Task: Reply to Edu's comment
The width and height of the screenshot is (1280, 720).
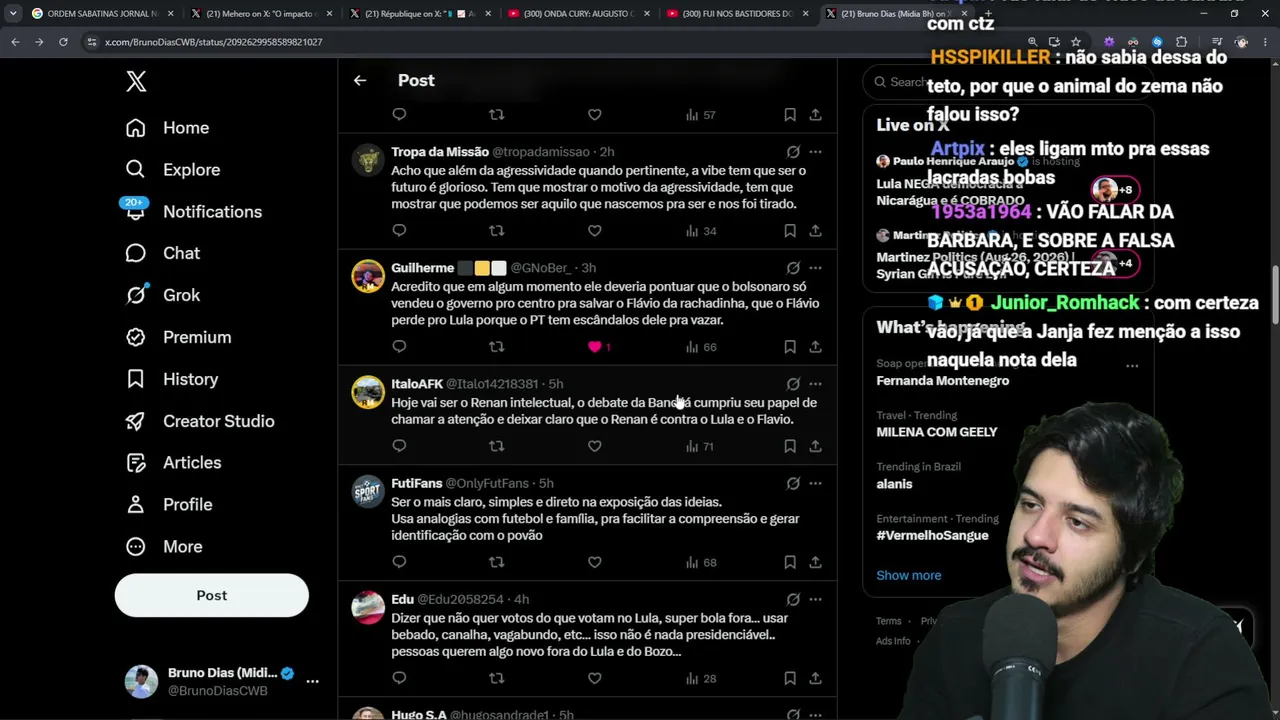Action: 399,678
